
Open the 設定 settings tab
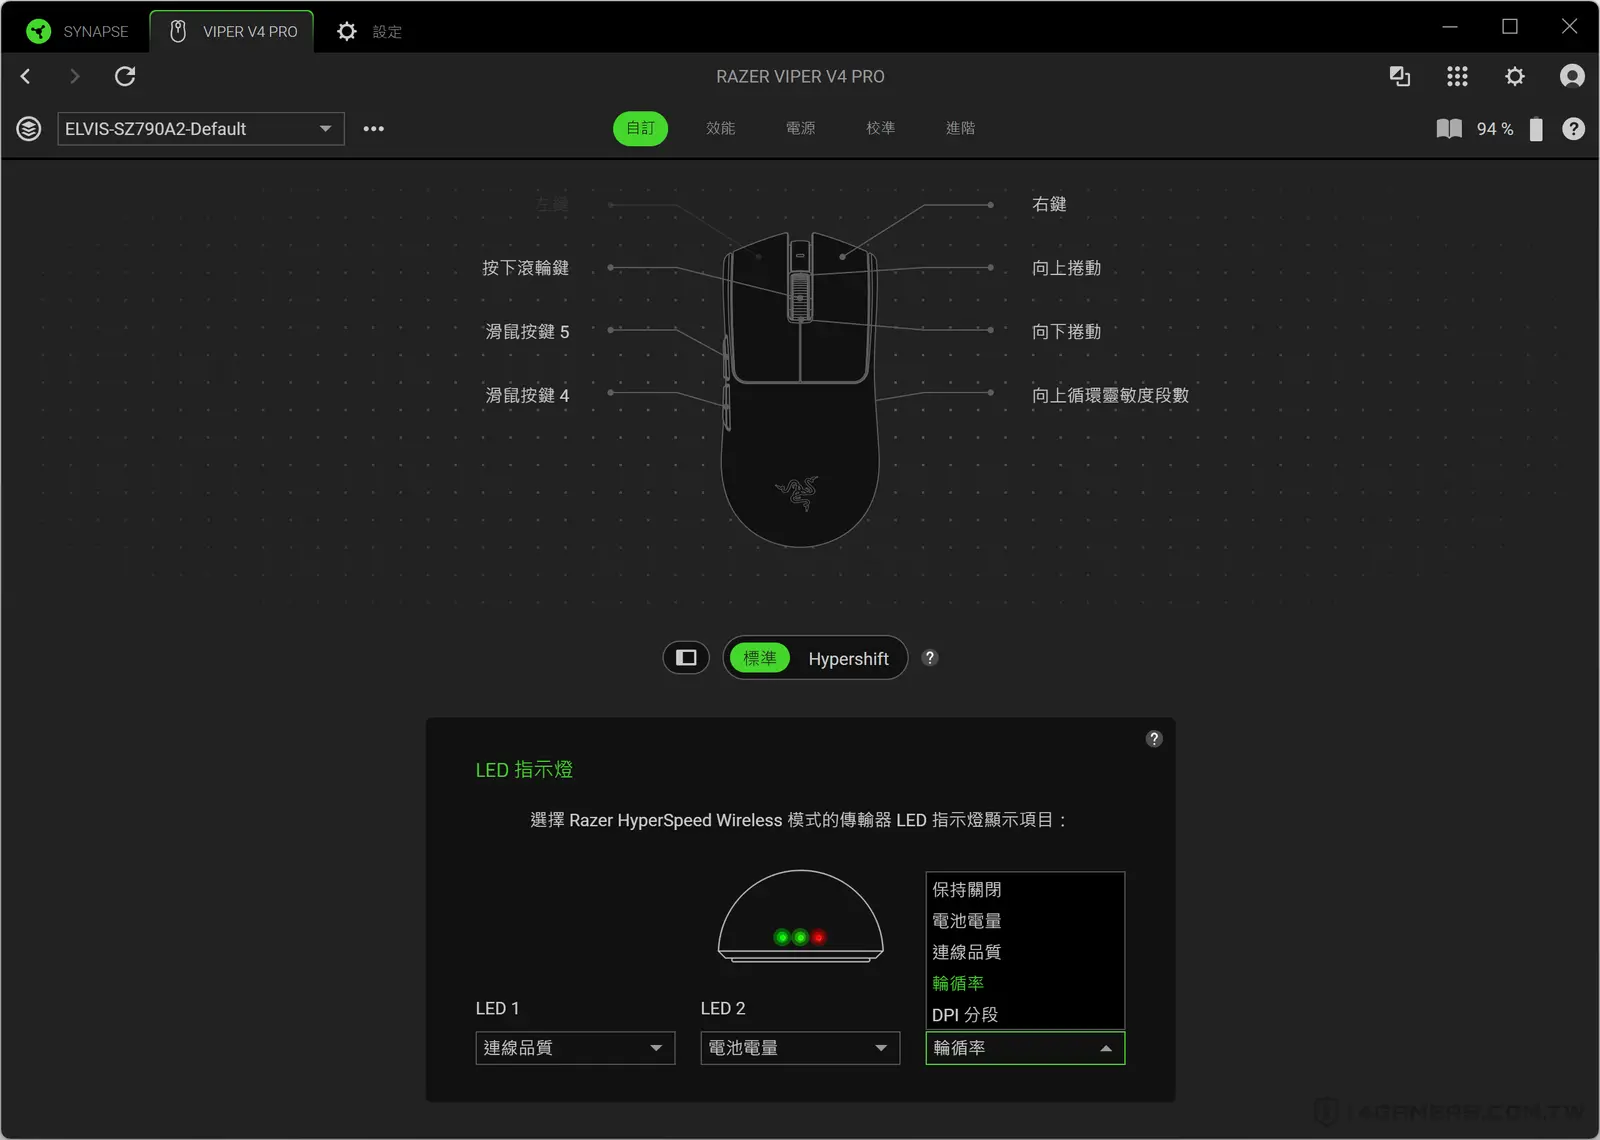click(369, 31)
